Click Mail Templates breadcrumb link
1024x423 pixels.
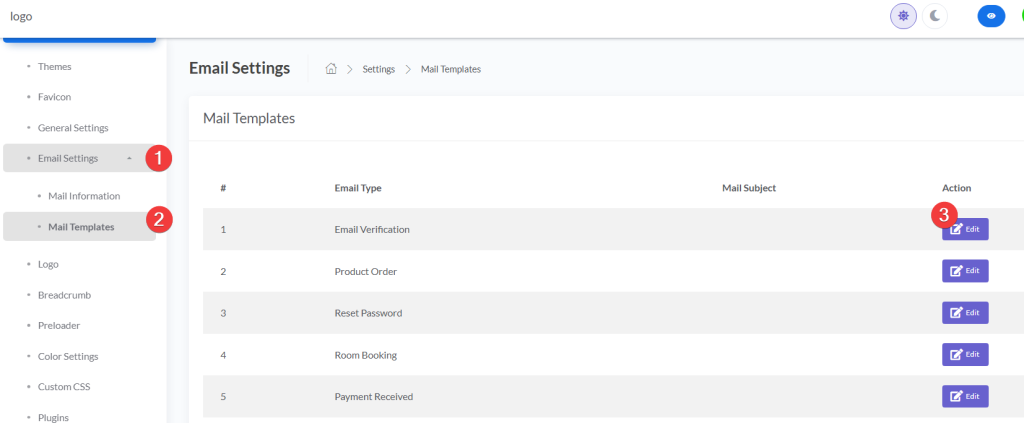coord(450,69)
